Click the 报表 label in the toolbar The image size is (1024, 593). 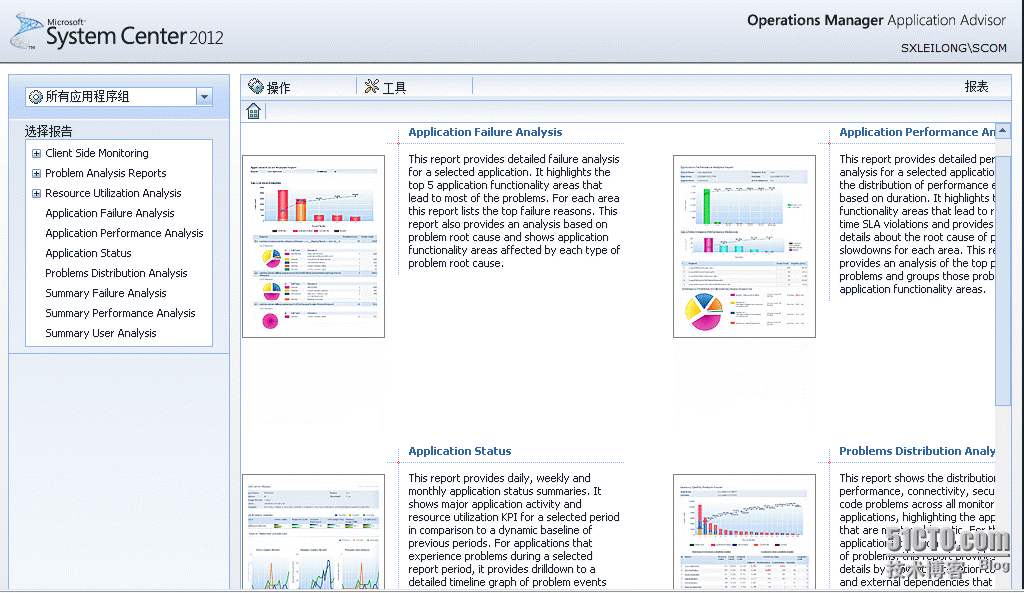pyautogui.click(x=976, y=86)
